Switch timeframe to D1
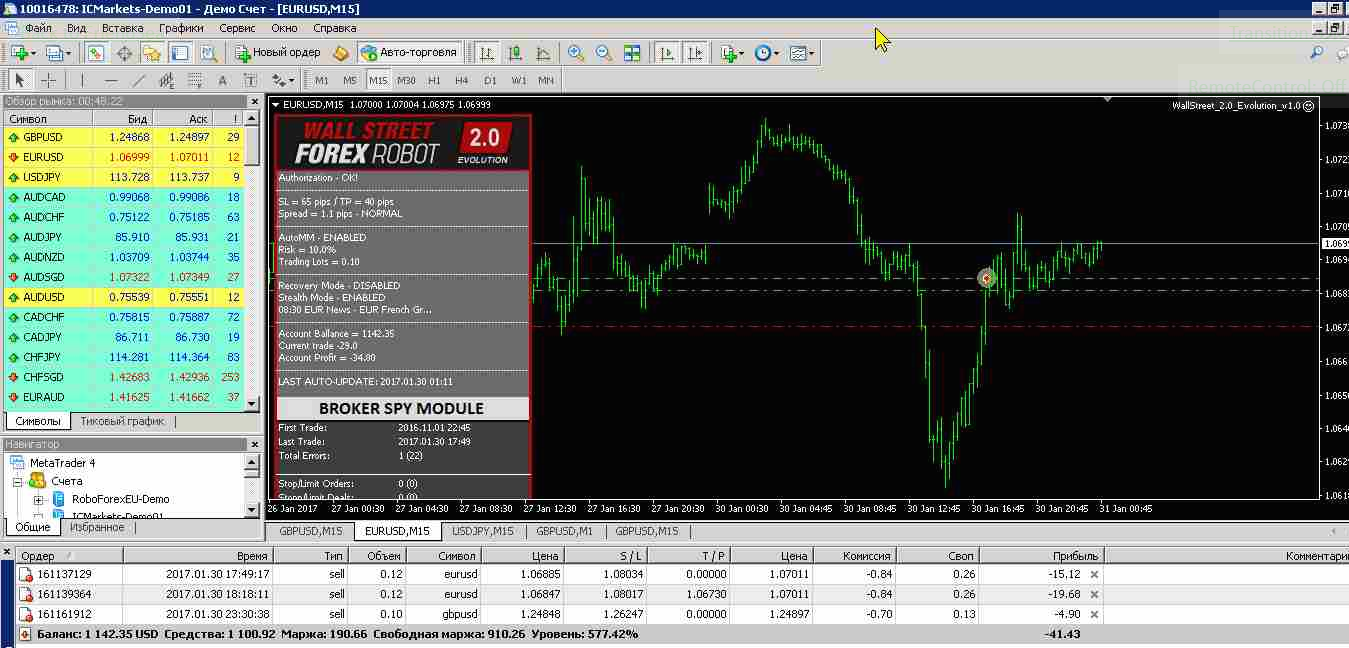1349x648 pixels. tap(490, 81)
